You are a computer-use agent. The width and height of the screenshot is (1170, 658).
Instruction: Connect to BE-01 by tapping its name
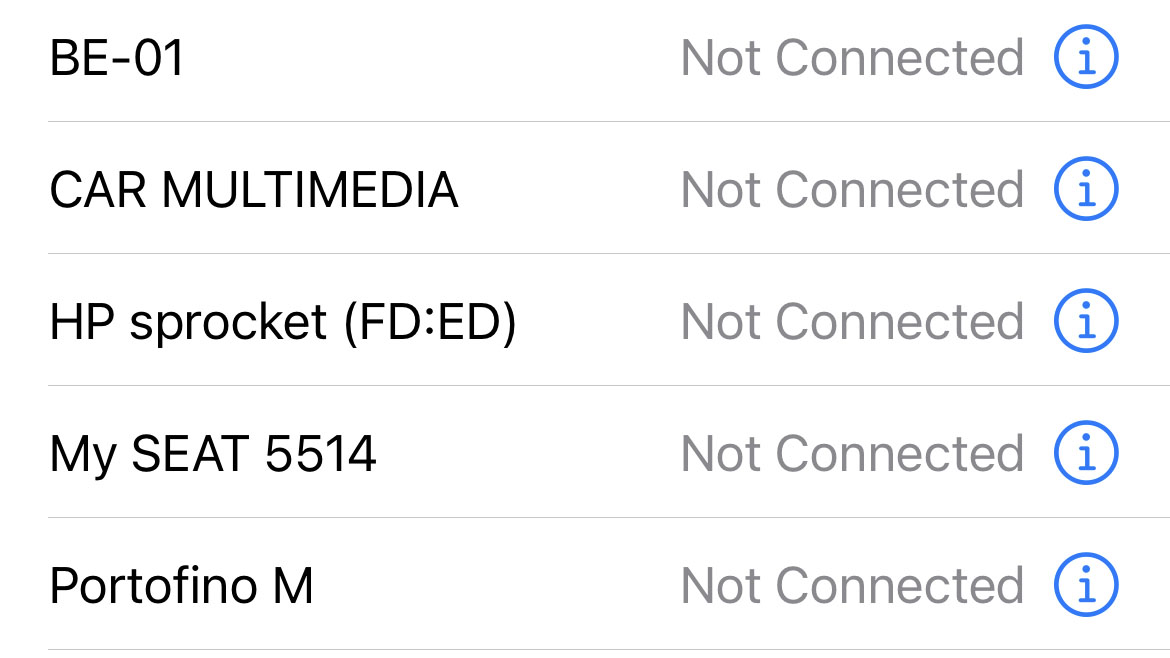click(117, 58)
